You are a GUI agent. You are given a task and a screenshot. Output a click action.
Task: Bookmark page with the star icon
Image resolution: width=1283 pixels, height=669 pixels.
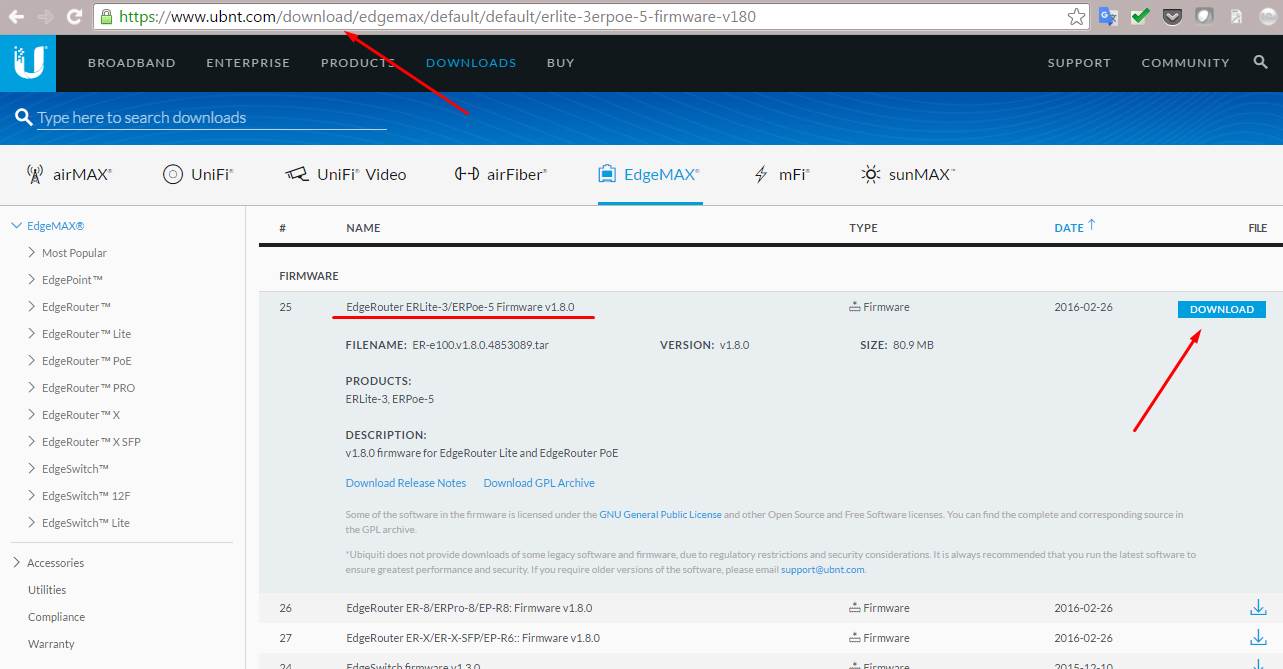coord(1076,17)
